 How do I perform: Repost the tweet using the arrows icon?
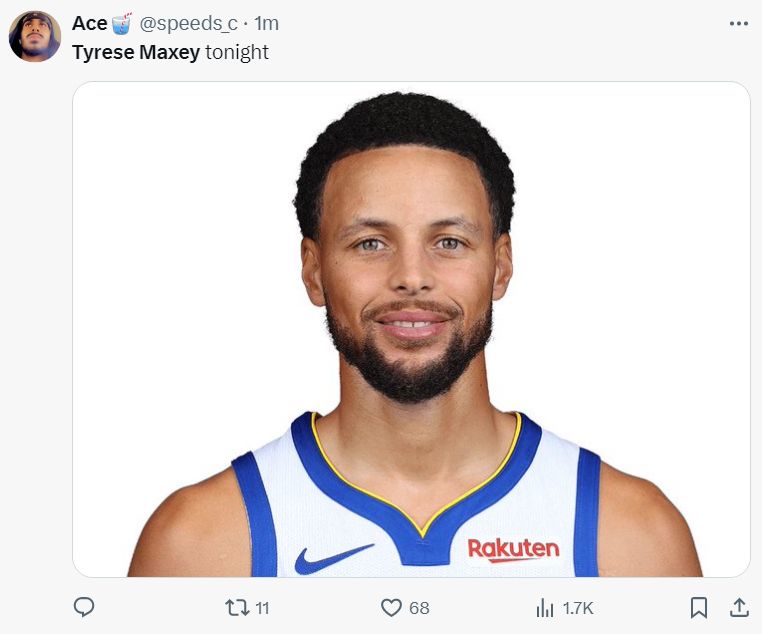pos(236,607)
